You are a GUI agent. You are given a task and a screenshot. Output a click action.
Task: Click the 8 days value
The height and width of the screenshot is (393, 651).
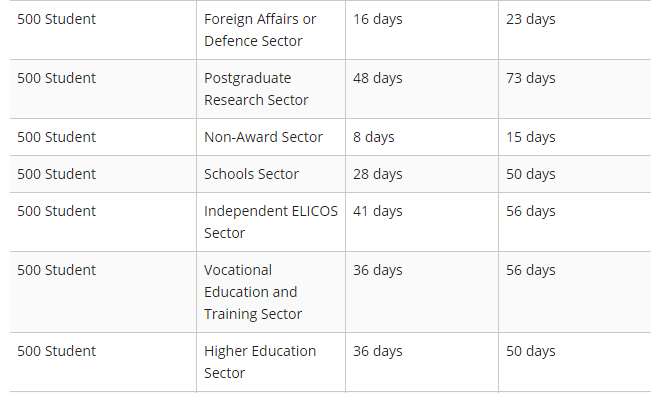[x=374, y=137]
